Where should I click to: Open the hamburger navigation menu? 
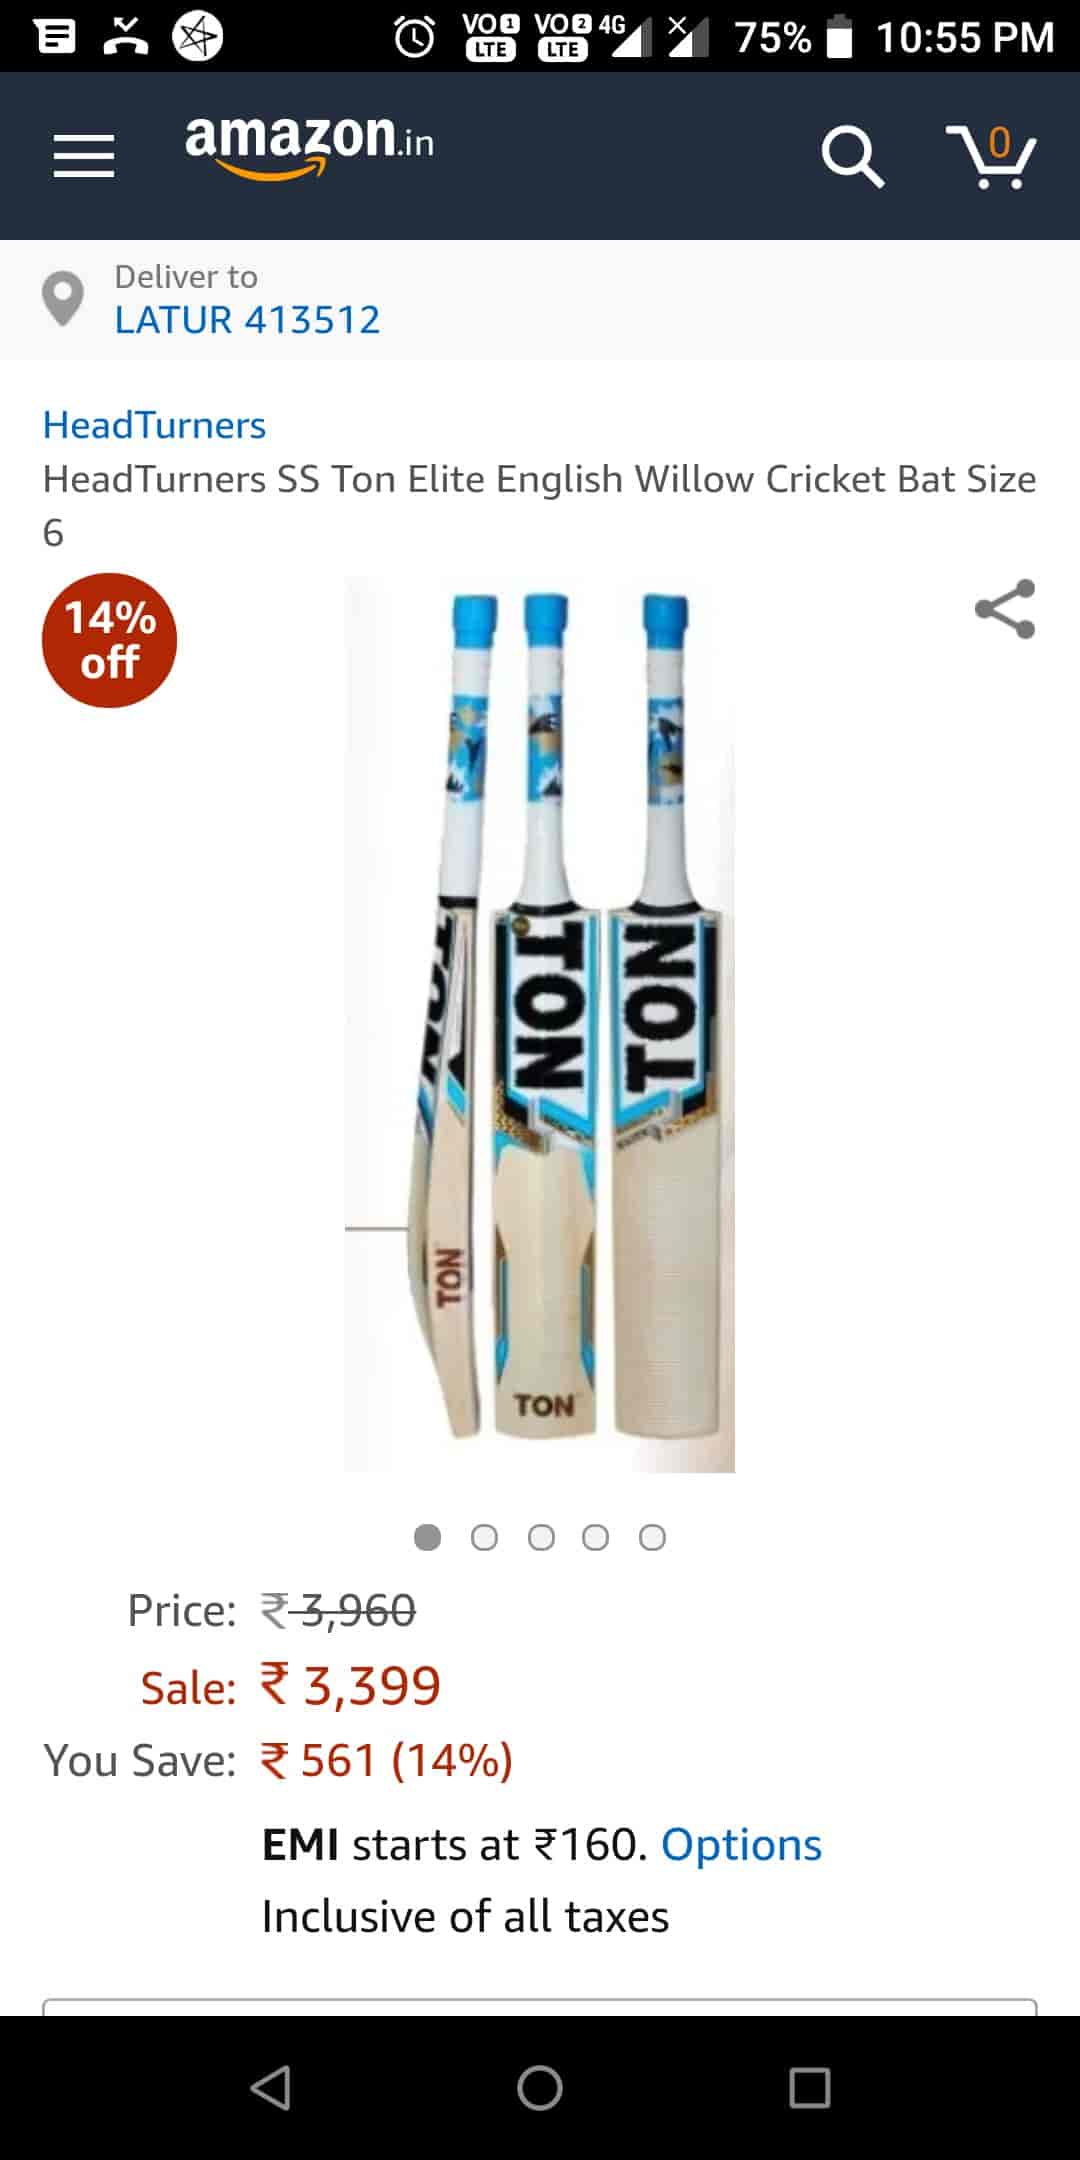pos(84,157)
